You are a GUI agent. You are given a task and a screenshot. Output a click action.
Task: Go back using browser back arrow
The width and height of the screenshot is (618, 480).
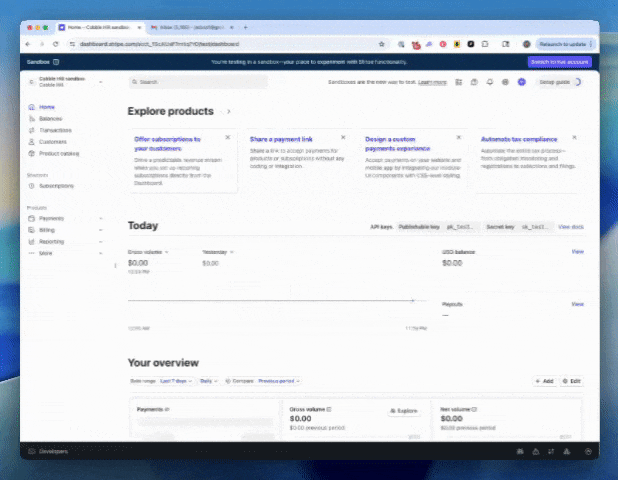28,44
